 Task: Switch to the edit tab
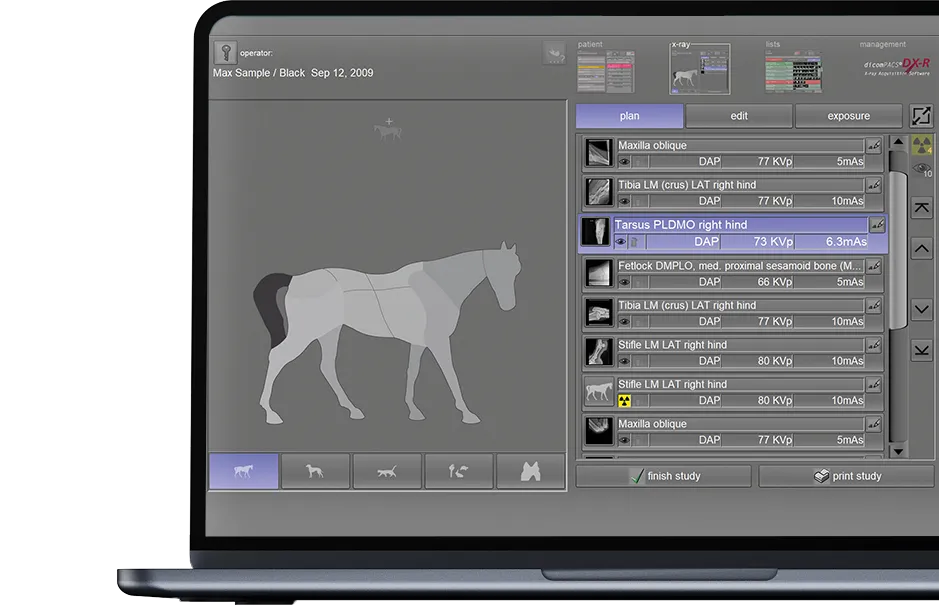coord(738,116)
